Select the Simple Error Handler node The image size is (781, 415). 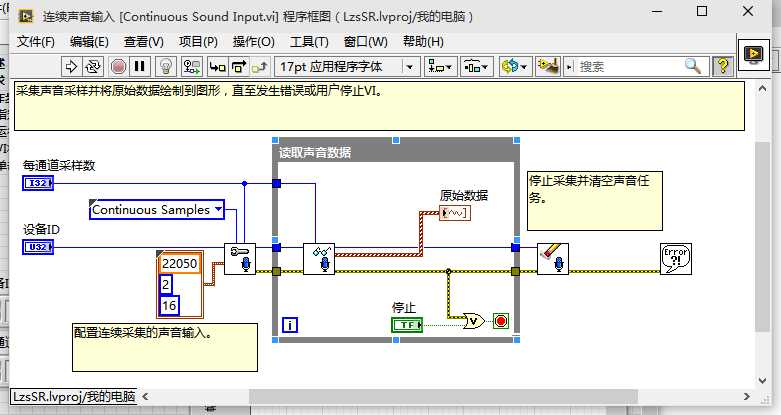pyautogui.click(x=676, y=259)
